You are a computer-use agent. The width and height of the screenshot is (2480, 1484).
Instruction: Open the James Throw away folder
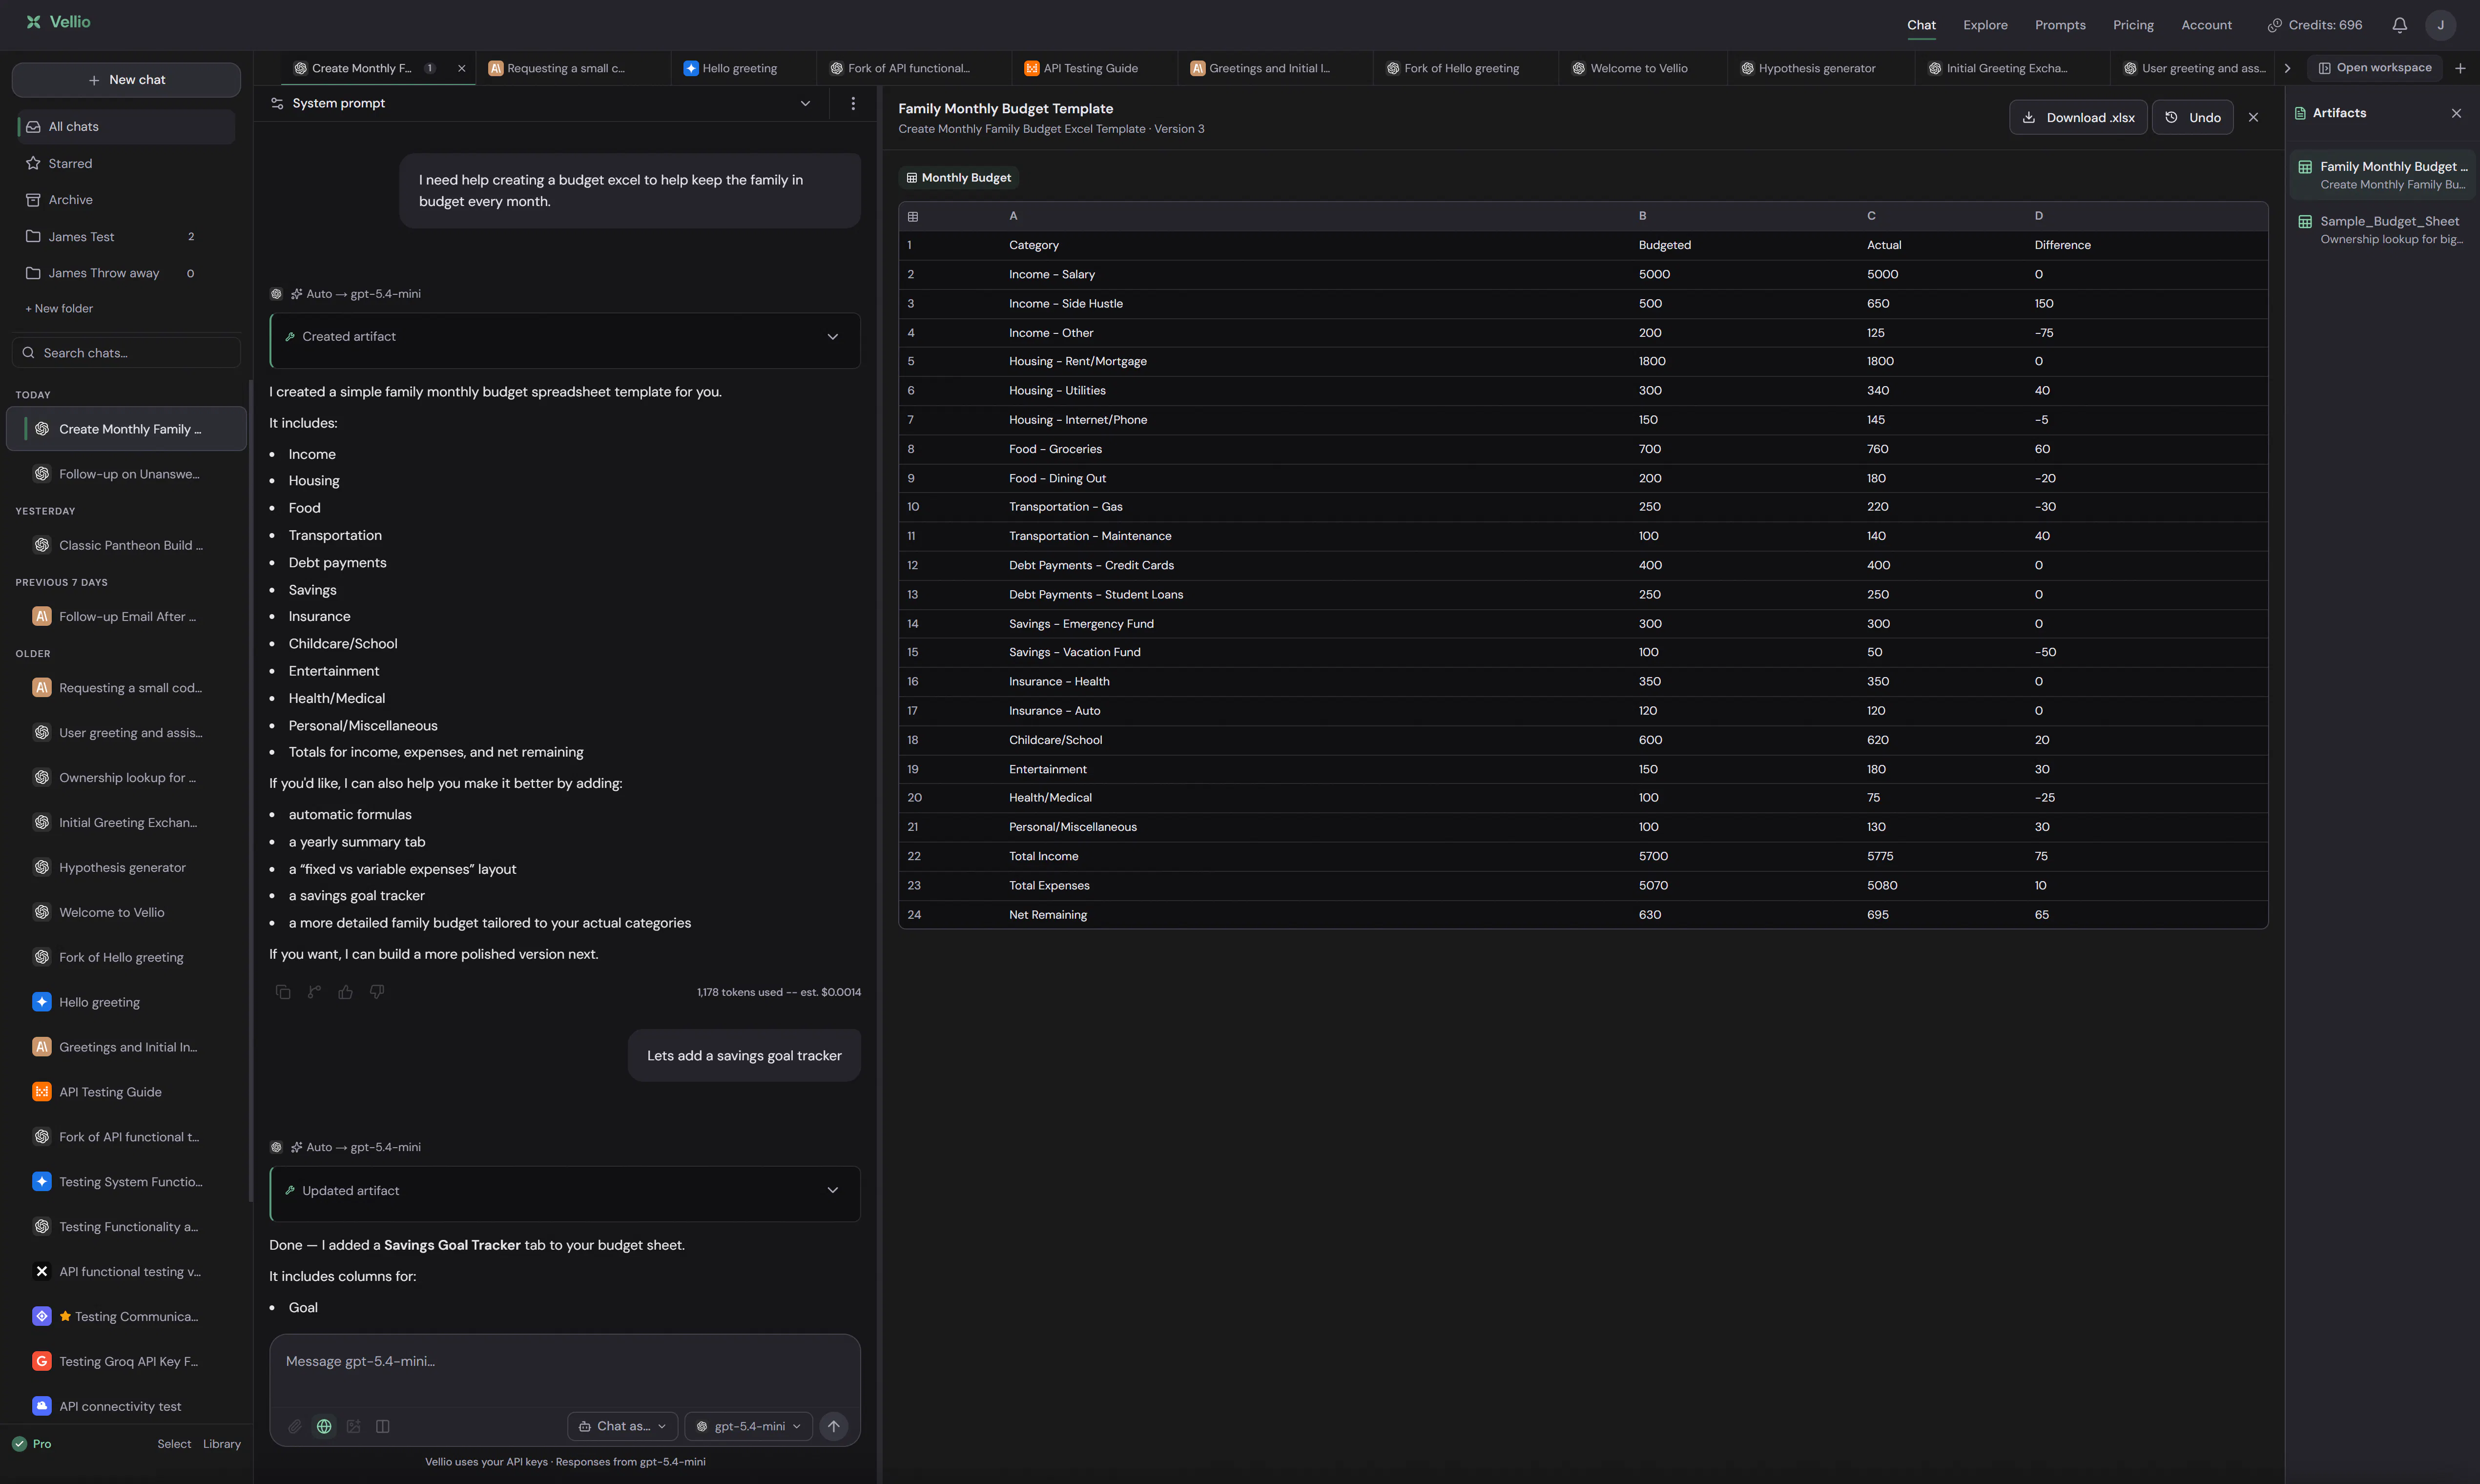pyautogui.click(x=126, y=273)
